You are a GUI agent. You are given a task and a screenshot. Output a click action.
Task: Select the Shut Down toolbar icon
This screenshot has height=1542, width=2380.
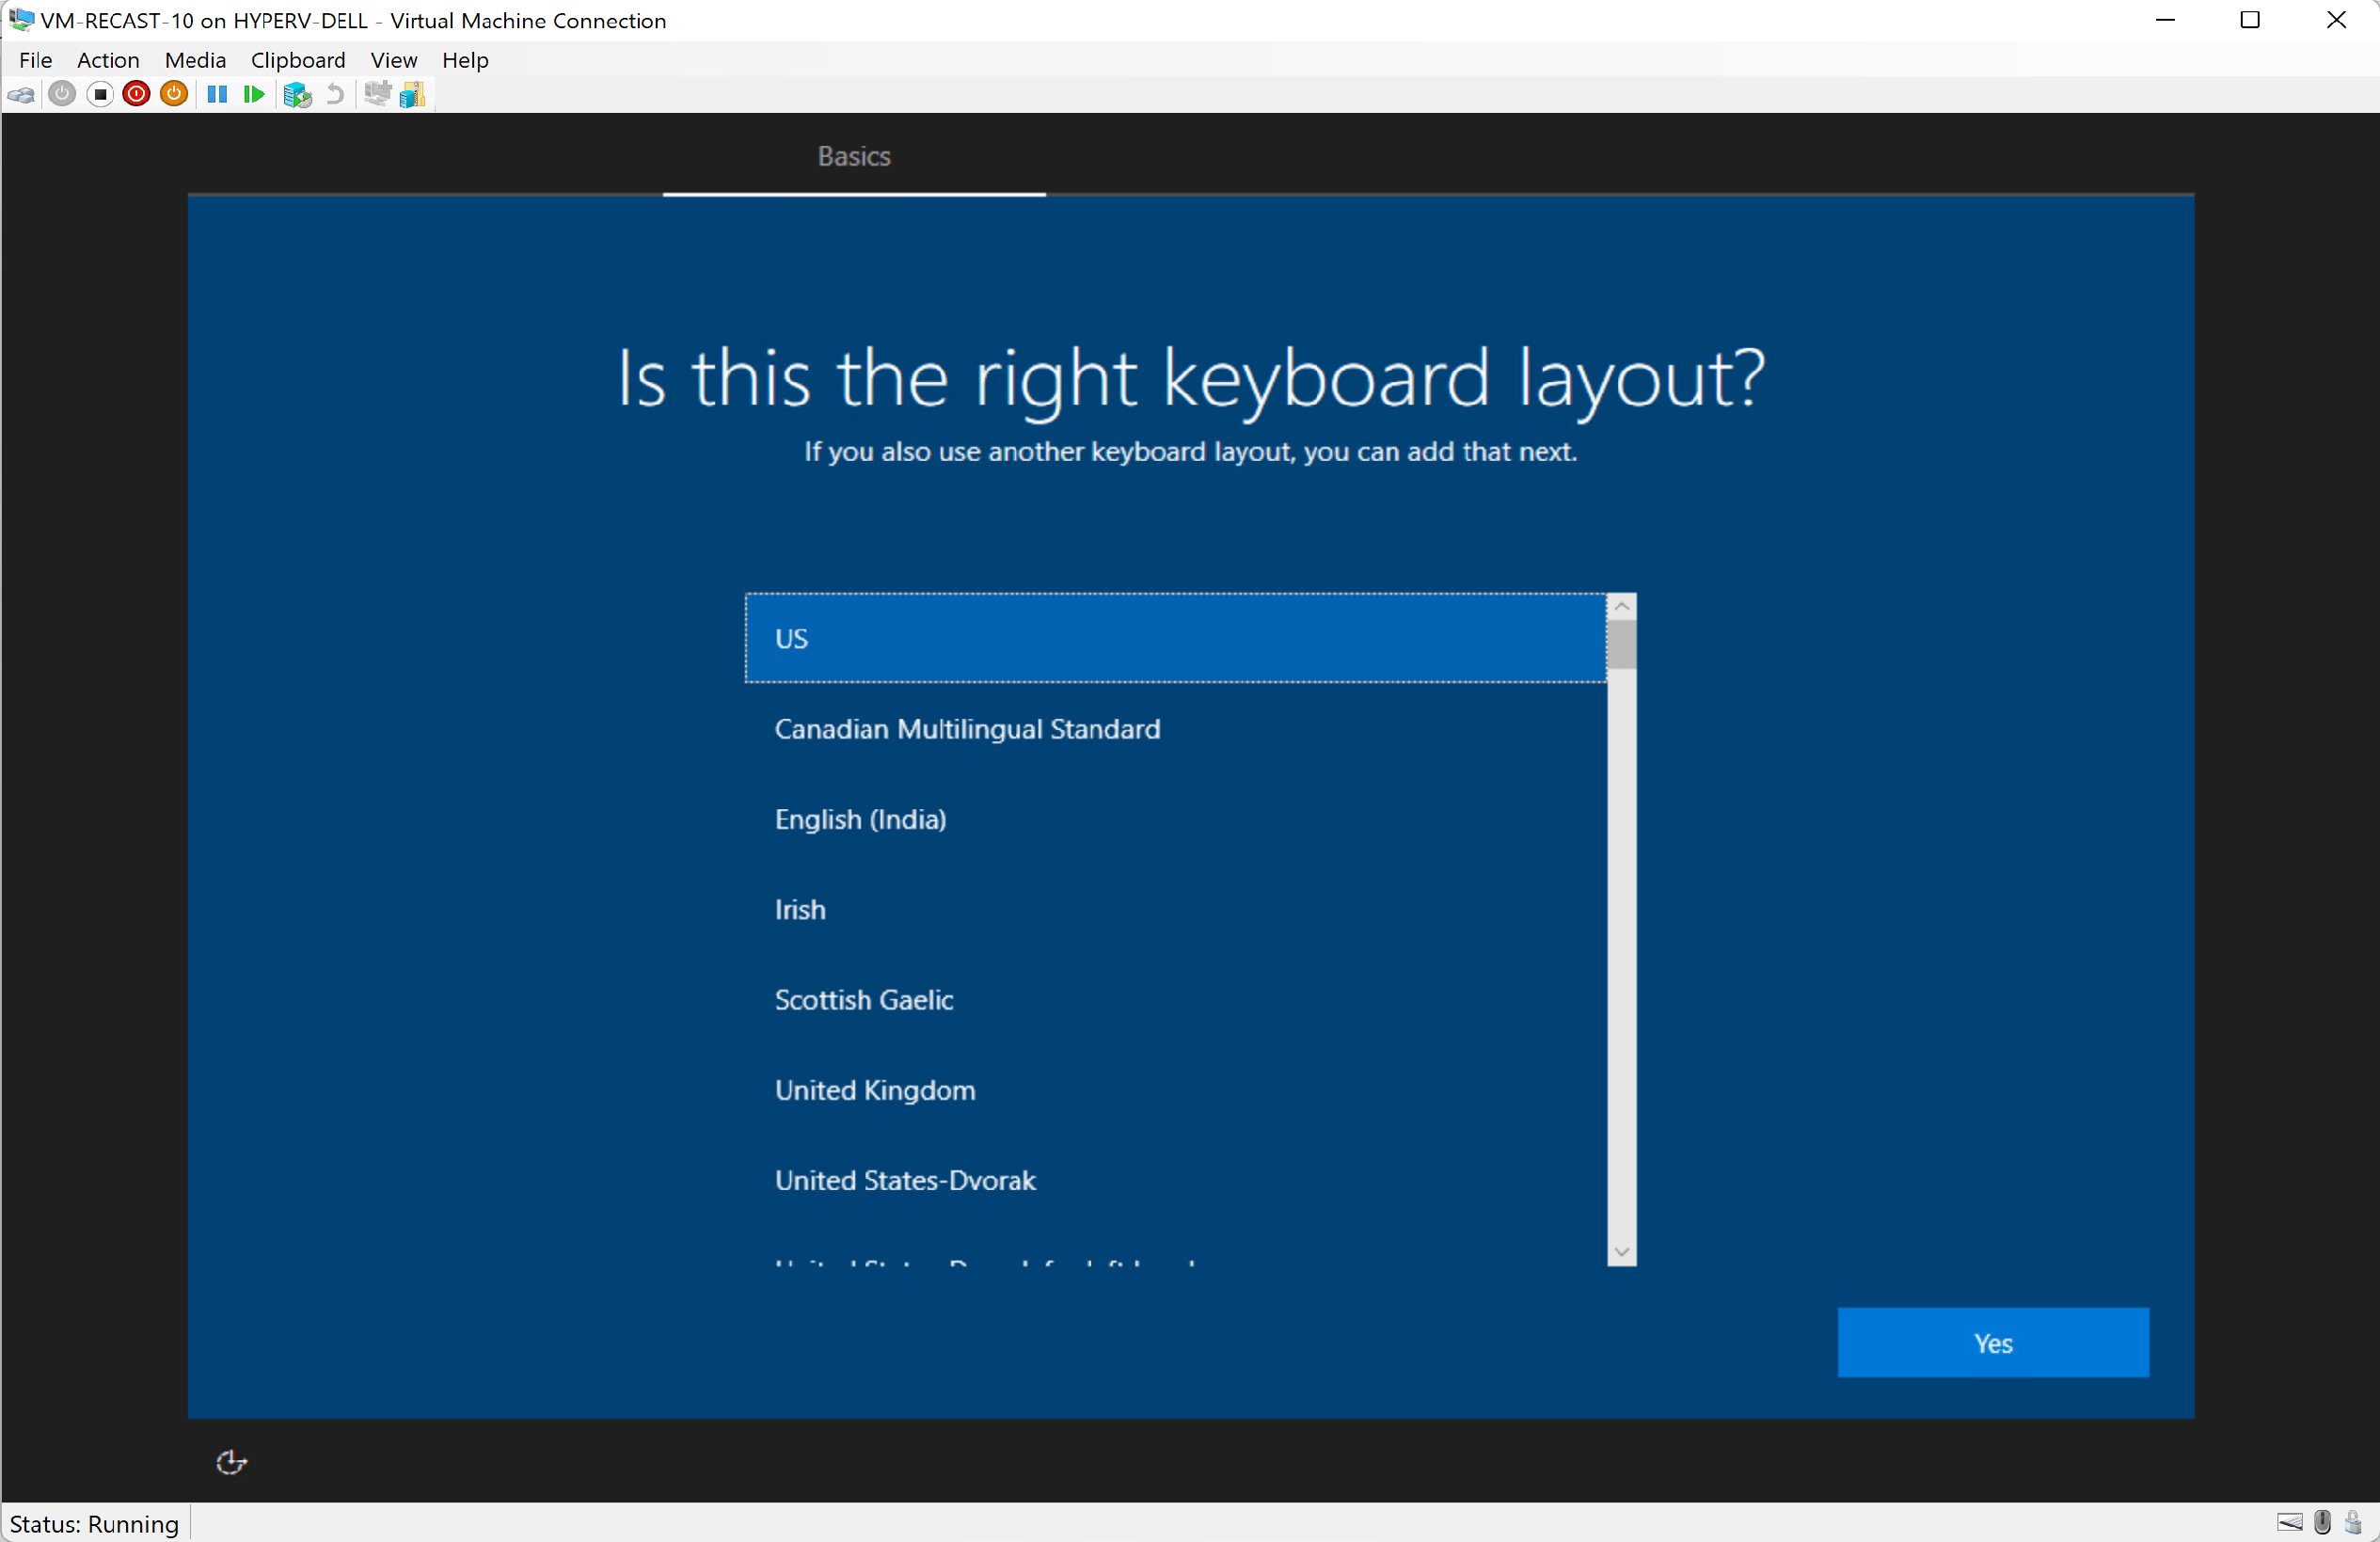click(137, 94)
